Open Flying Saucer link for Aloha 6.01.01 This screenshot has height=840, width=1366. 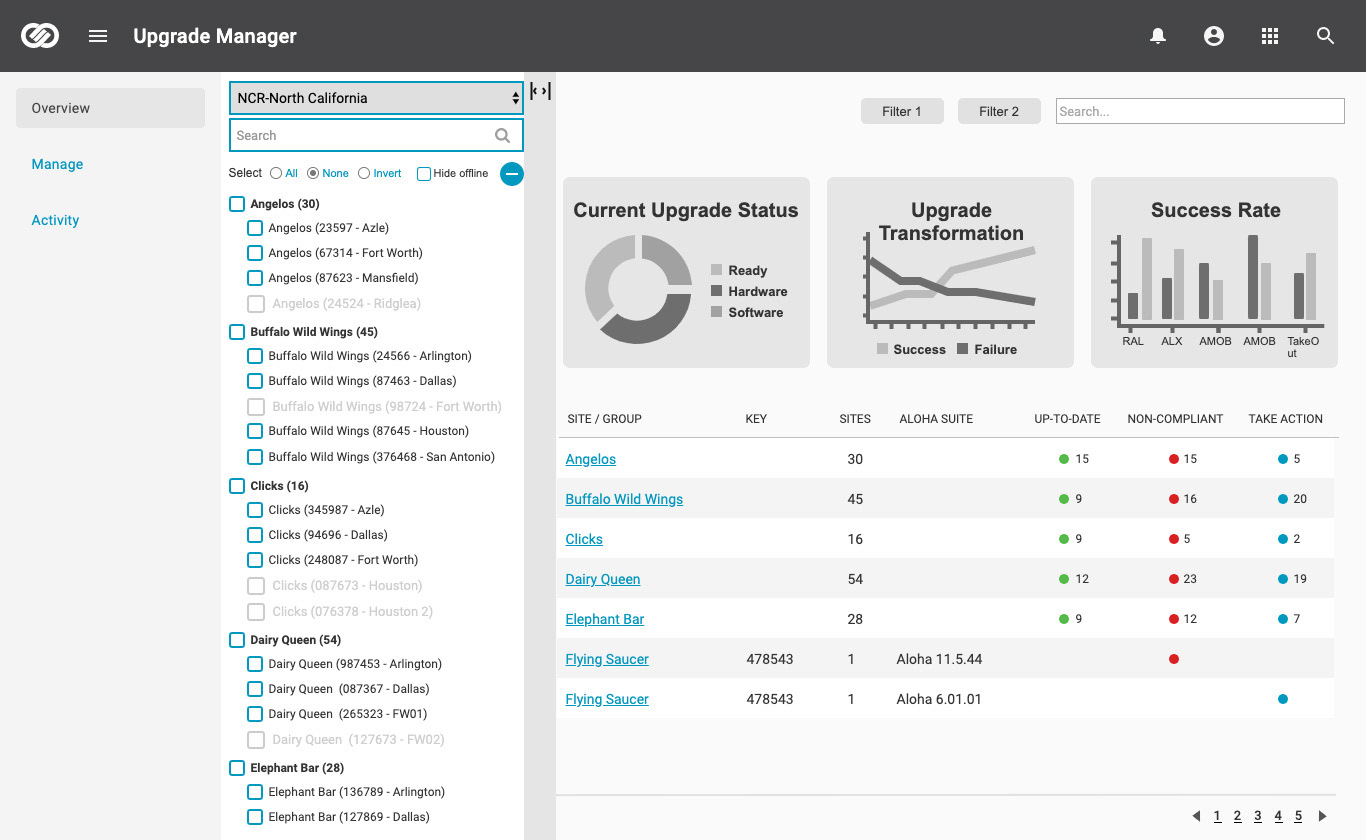pos(607,699)
